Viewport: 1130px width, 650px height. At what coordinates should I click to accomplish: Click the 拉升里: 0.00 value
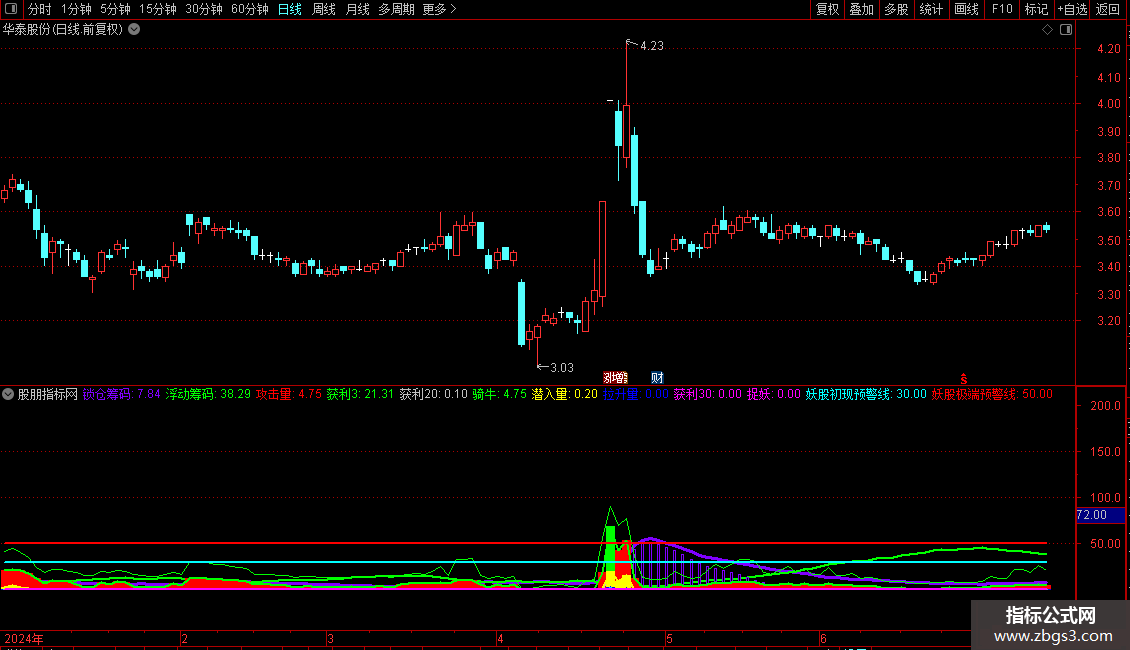[x=636, y=394]
